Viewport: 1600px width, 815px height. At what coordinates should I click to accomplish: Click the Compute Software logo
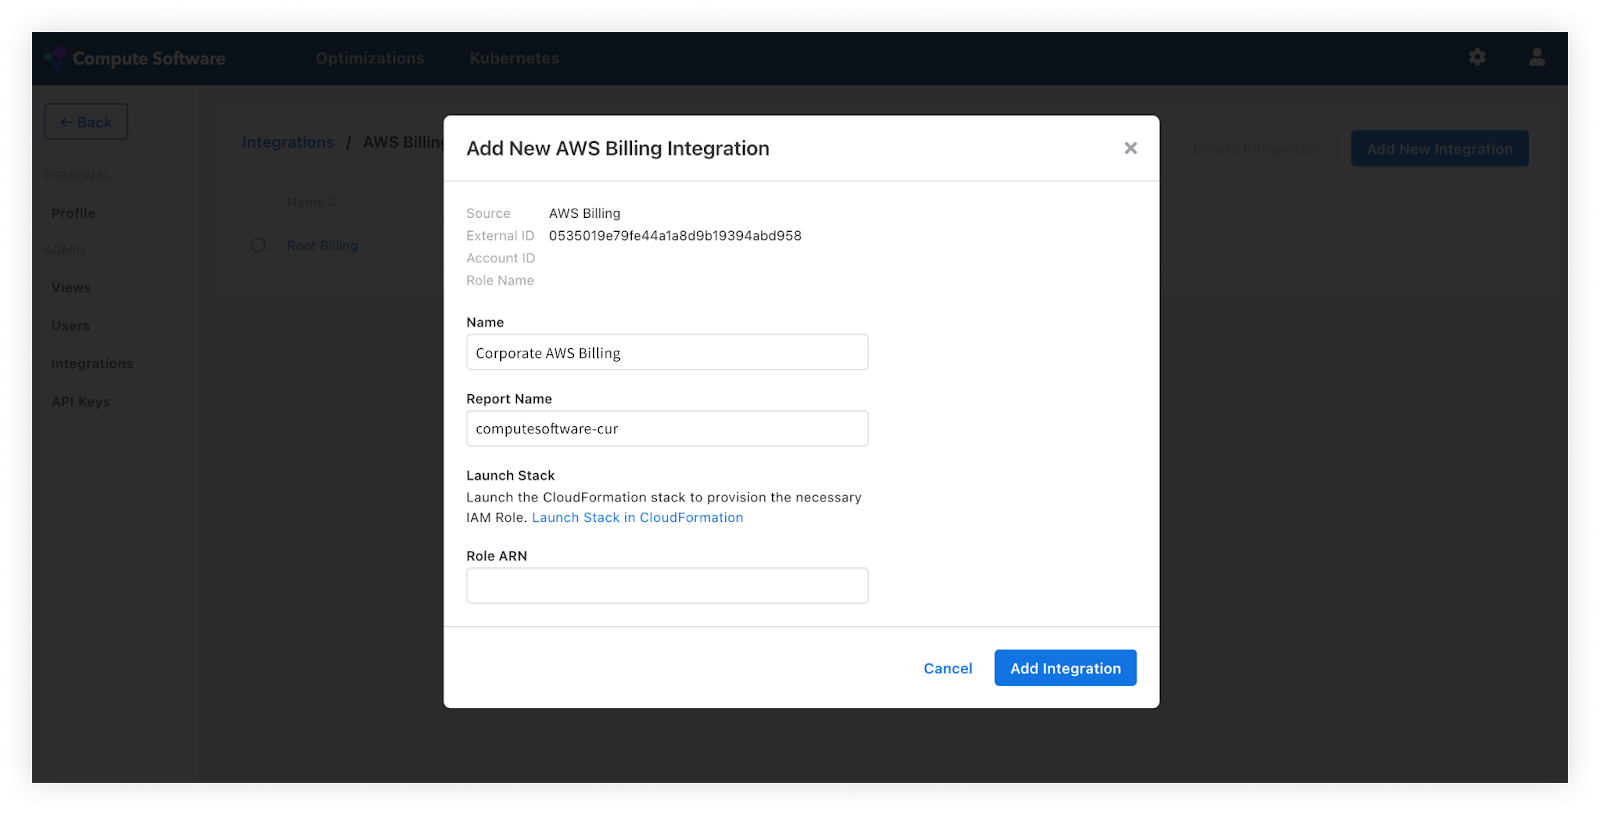coord(135,58)
